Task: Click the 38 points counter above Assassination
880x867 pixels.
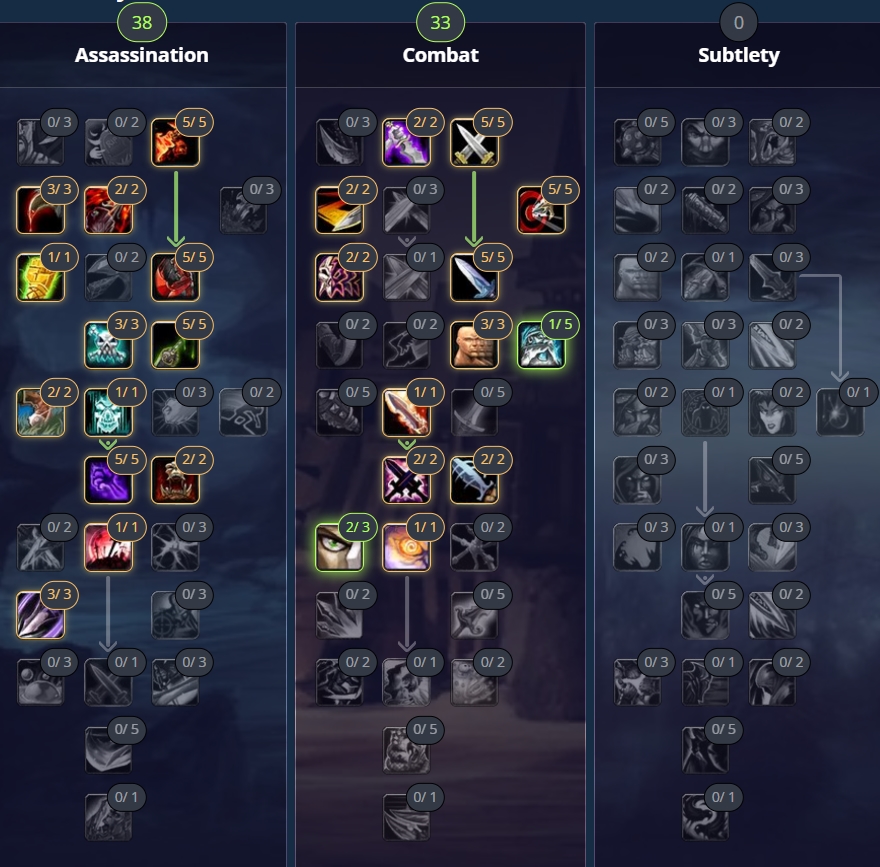Action: click(142, 22)
